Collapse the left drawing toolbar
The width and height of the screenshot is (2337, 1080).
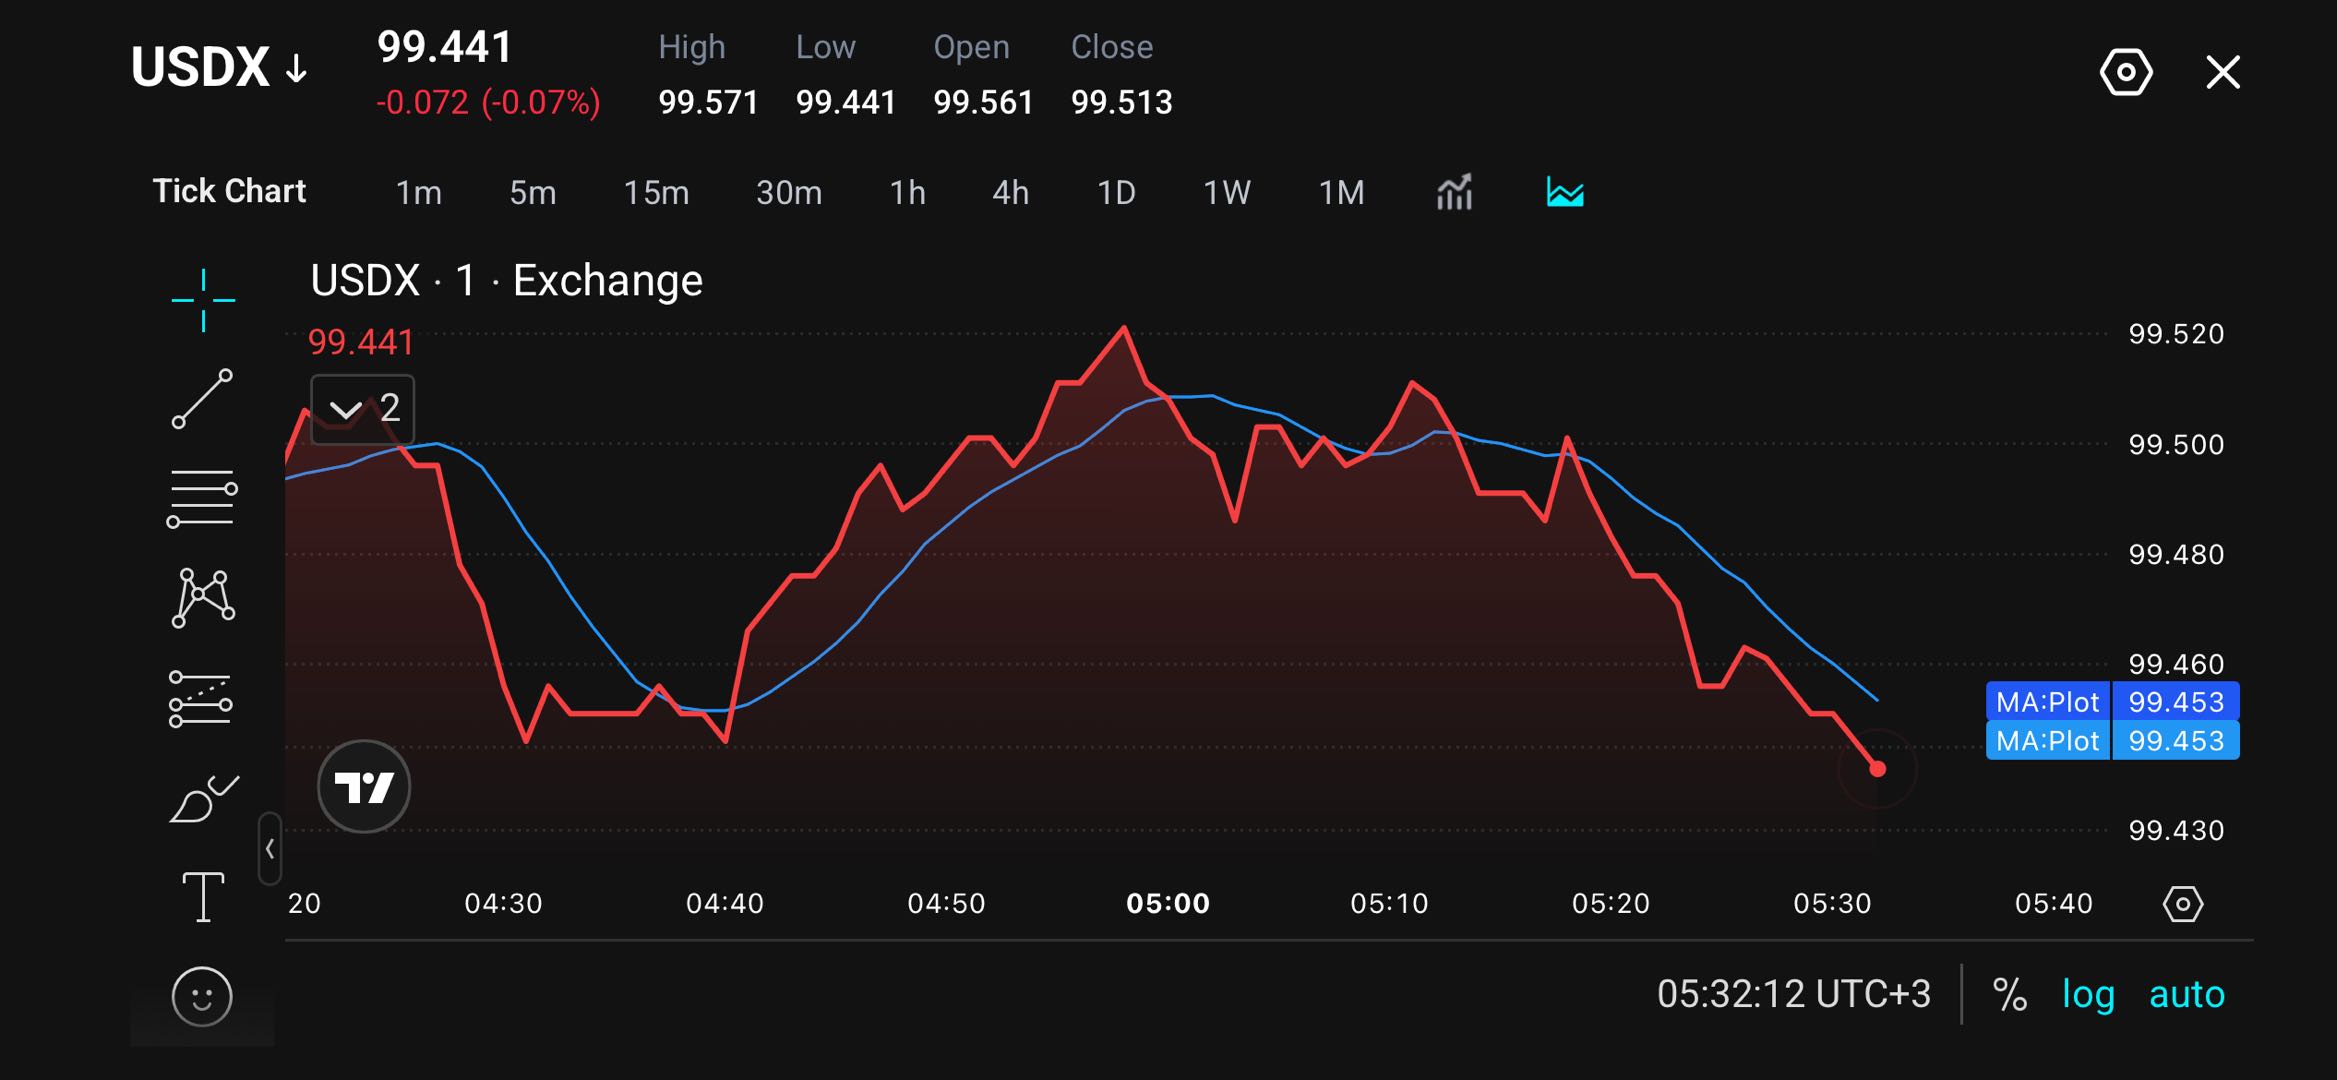click(270, 849)
